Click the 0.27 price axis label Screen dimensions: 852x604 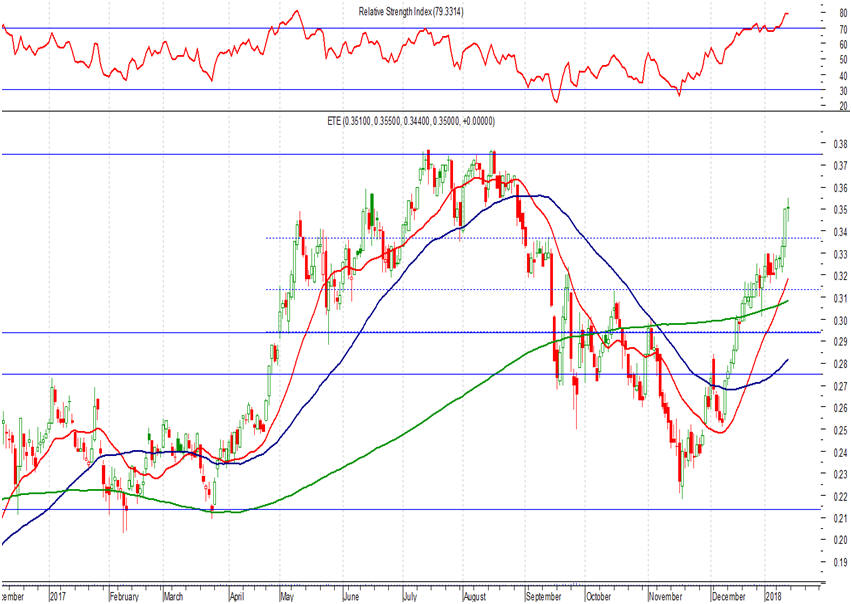click(841, 386)
